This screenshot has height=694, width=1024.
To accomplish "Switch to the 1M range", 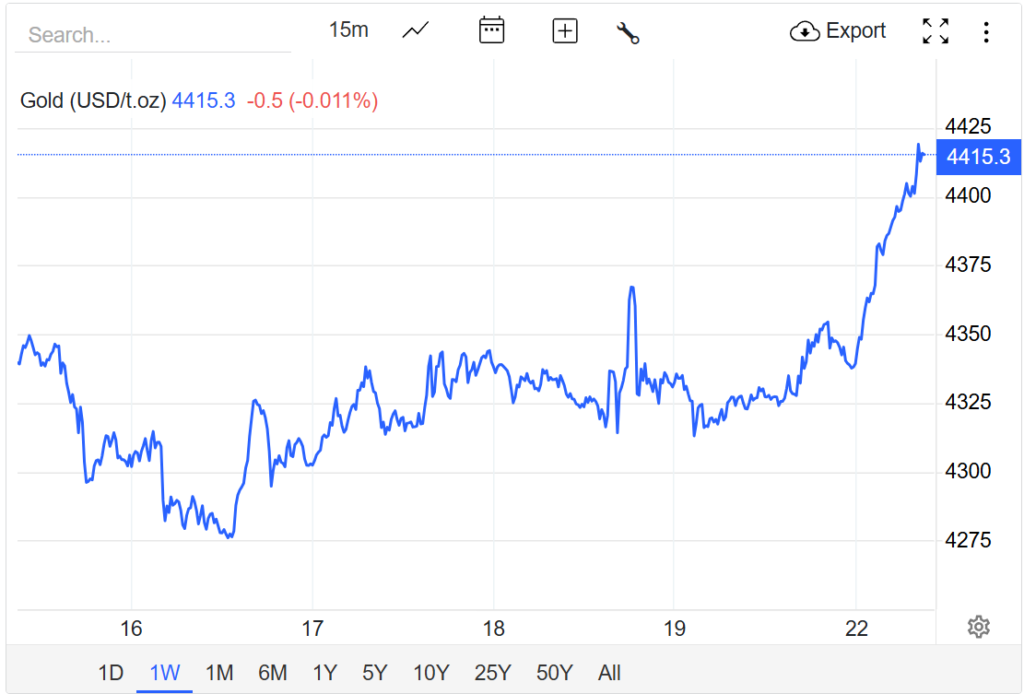I will [219, 672].
